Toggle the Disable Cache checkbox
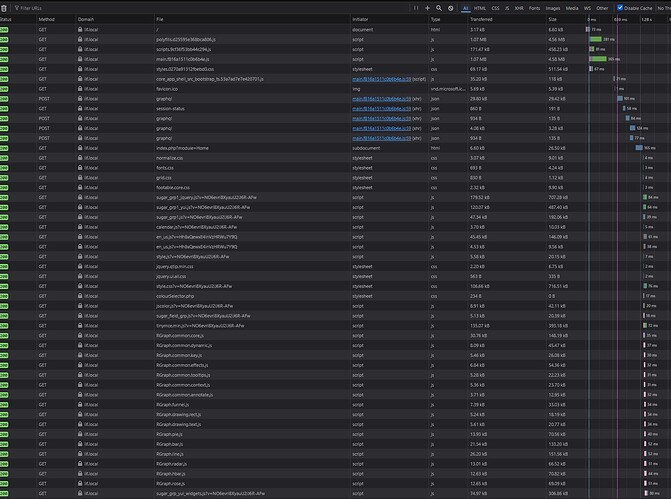This screenshot has width=671, height=499. coord(620,7)
